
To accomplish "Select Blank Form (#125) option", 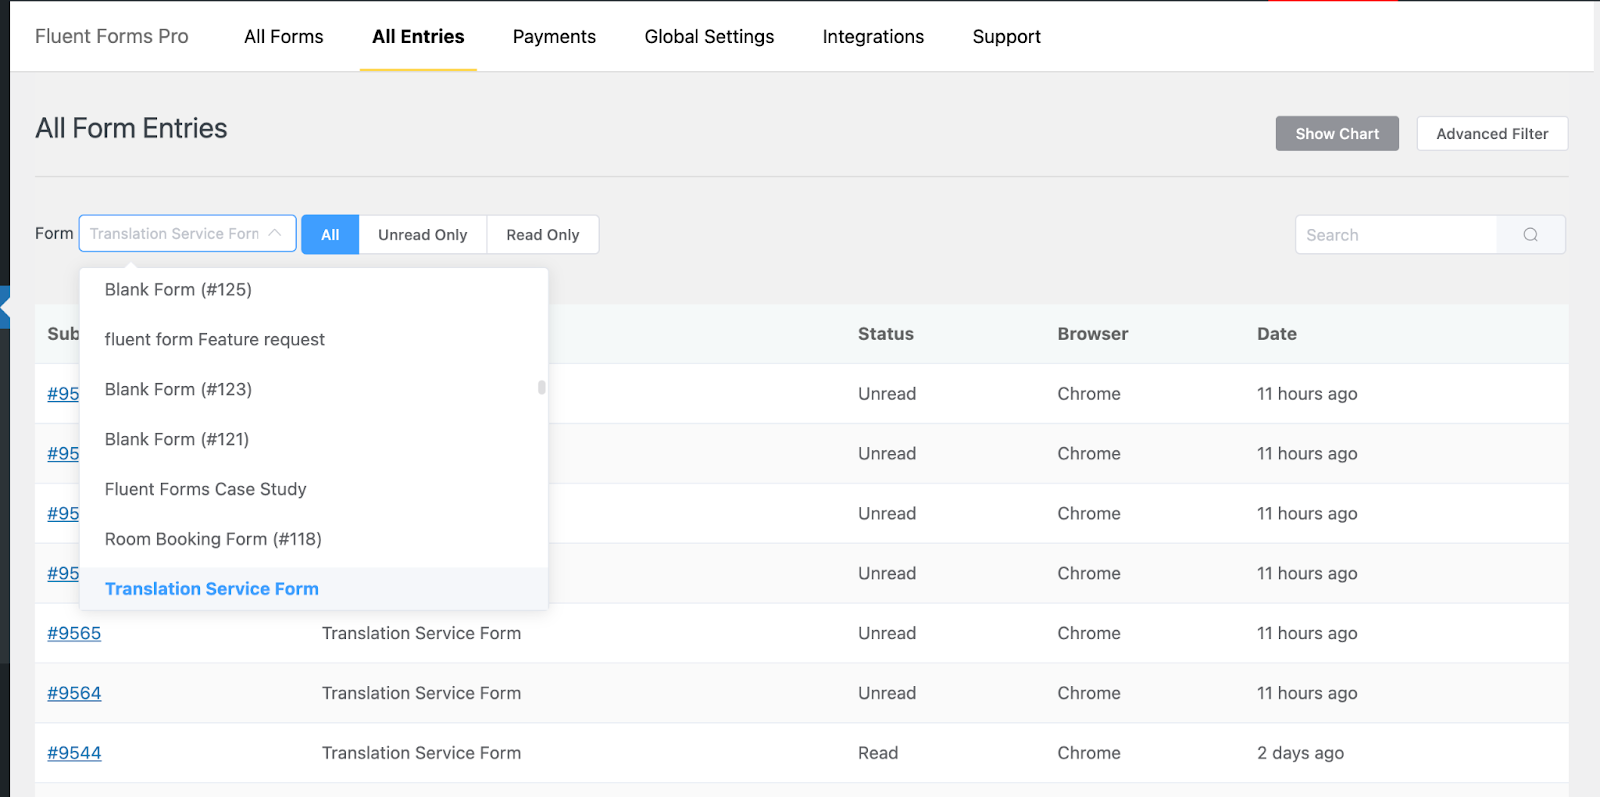I will point(314,290).
